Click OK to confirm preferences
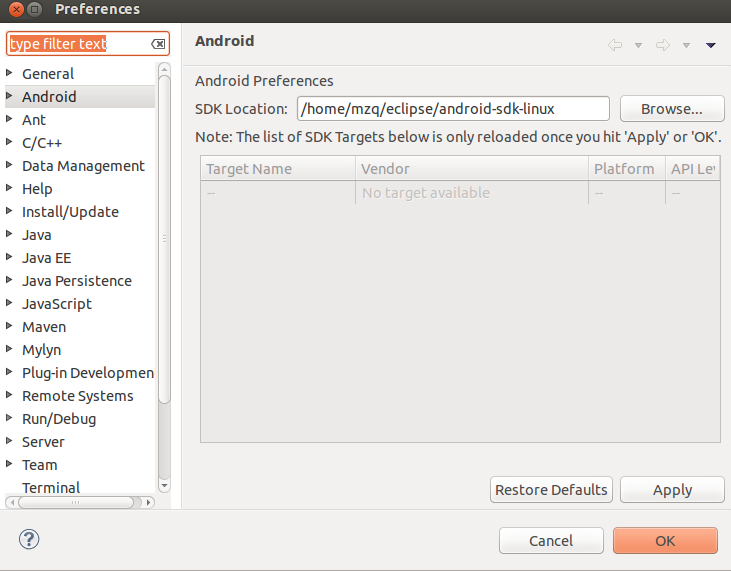731x571 pixels. [665, 541]
